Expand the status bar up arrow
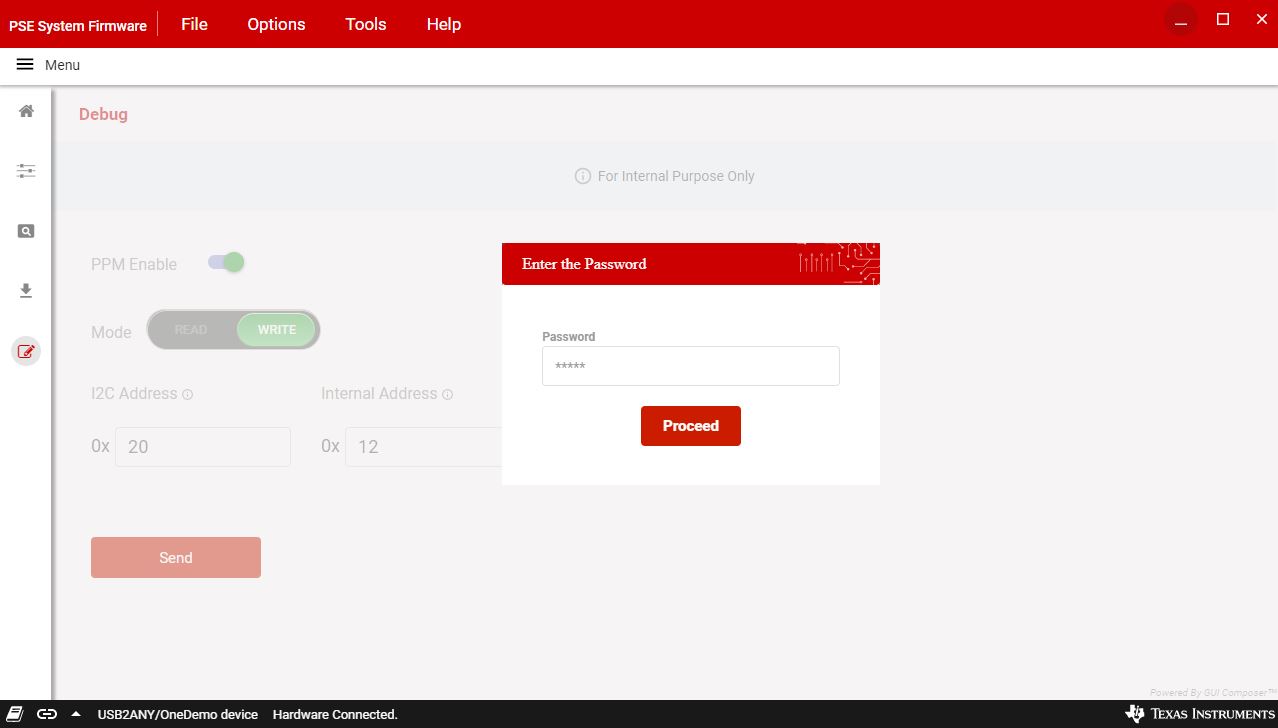 tap(76, 714)
